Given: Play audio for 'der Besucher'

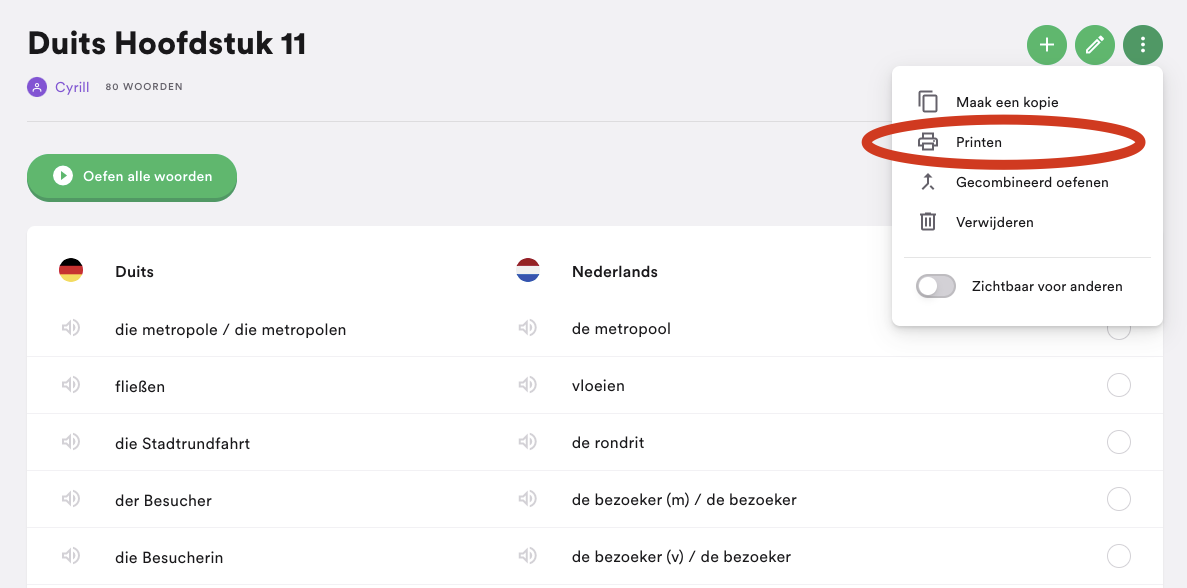Looking at the screenshot, I should [x=70, y=499].
